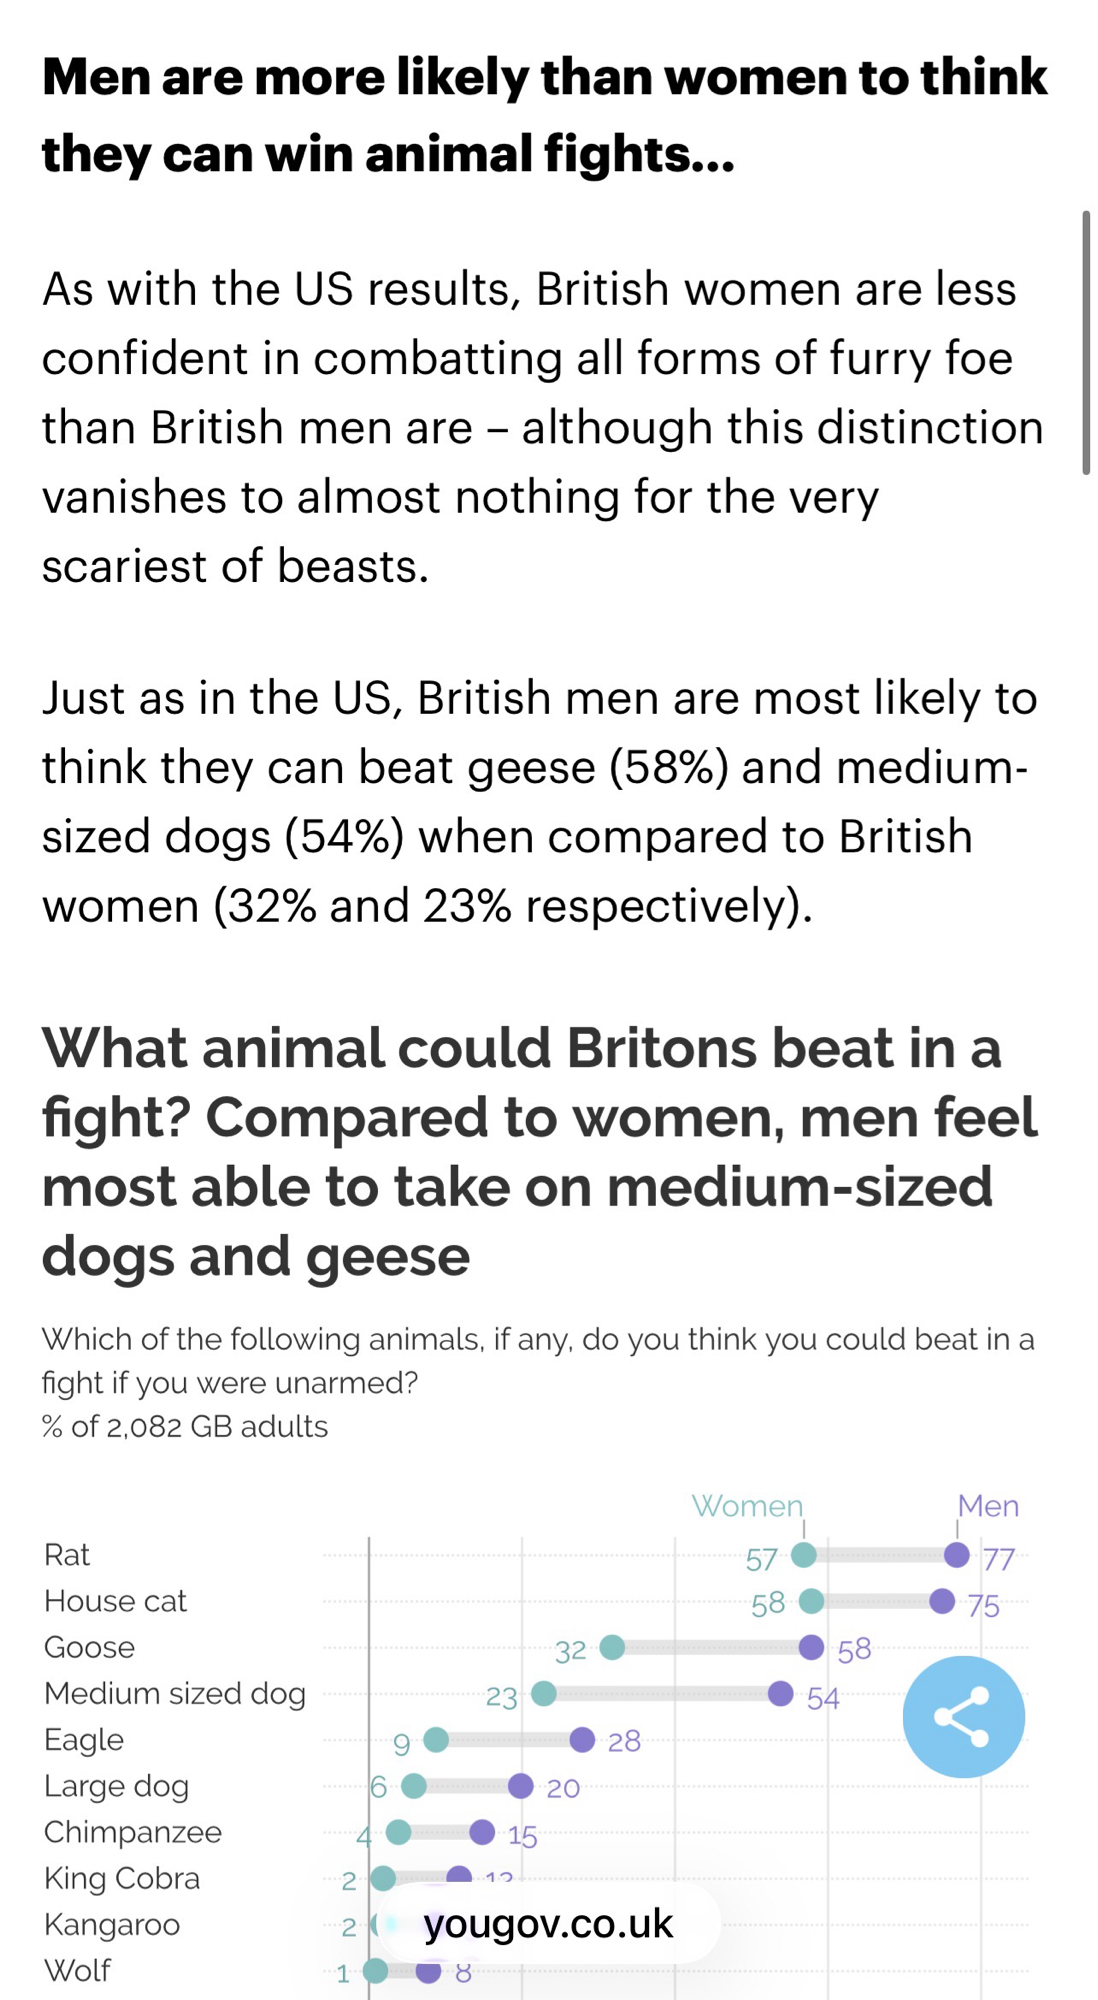Click the Goose women dot (32)

[612, 1647]
